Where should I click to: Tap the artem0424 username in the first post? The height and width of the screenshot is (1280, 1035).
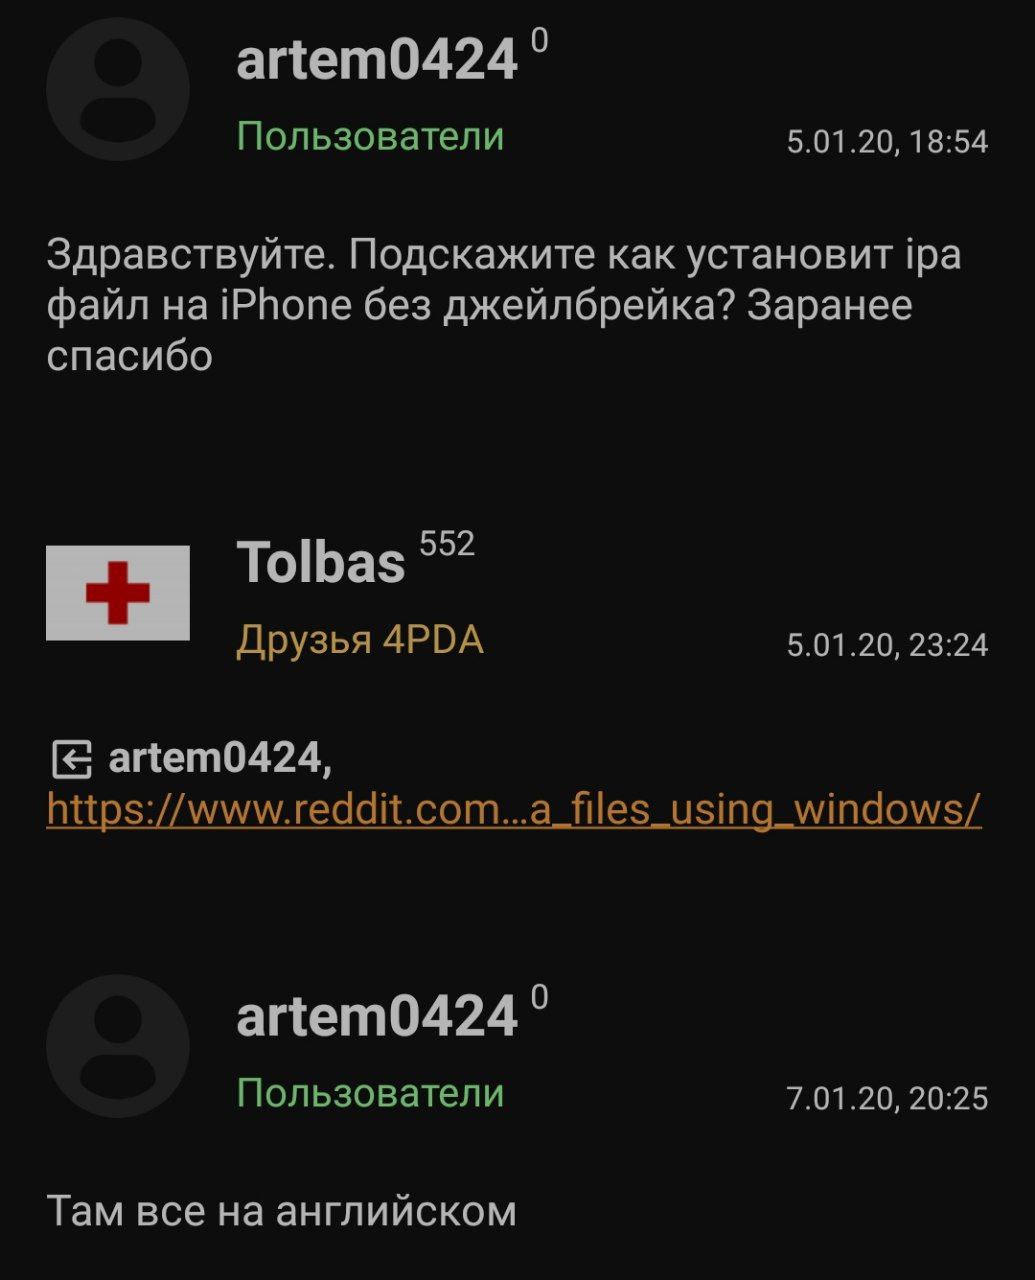point(377,59)
